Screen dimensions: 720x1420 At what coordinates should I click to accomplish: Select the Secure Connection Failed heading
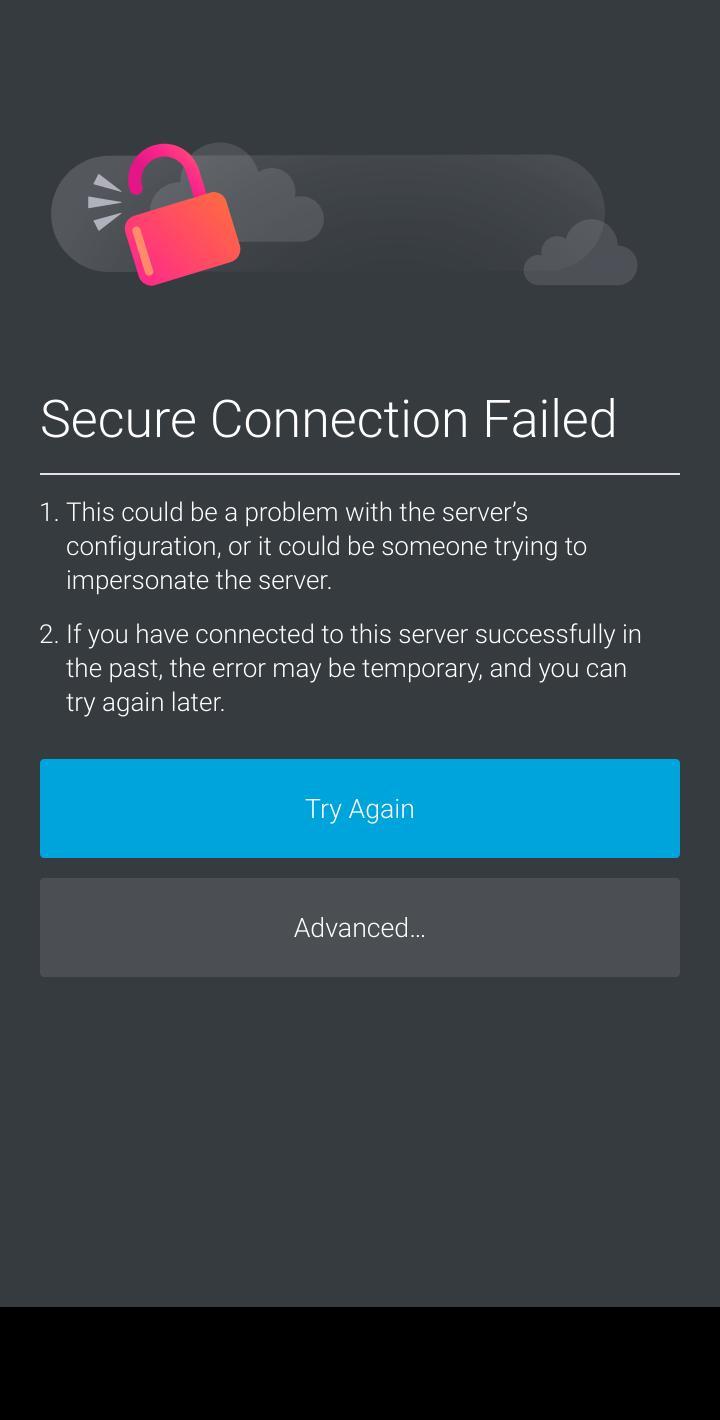pyautogui.click(x=328, y=418)
